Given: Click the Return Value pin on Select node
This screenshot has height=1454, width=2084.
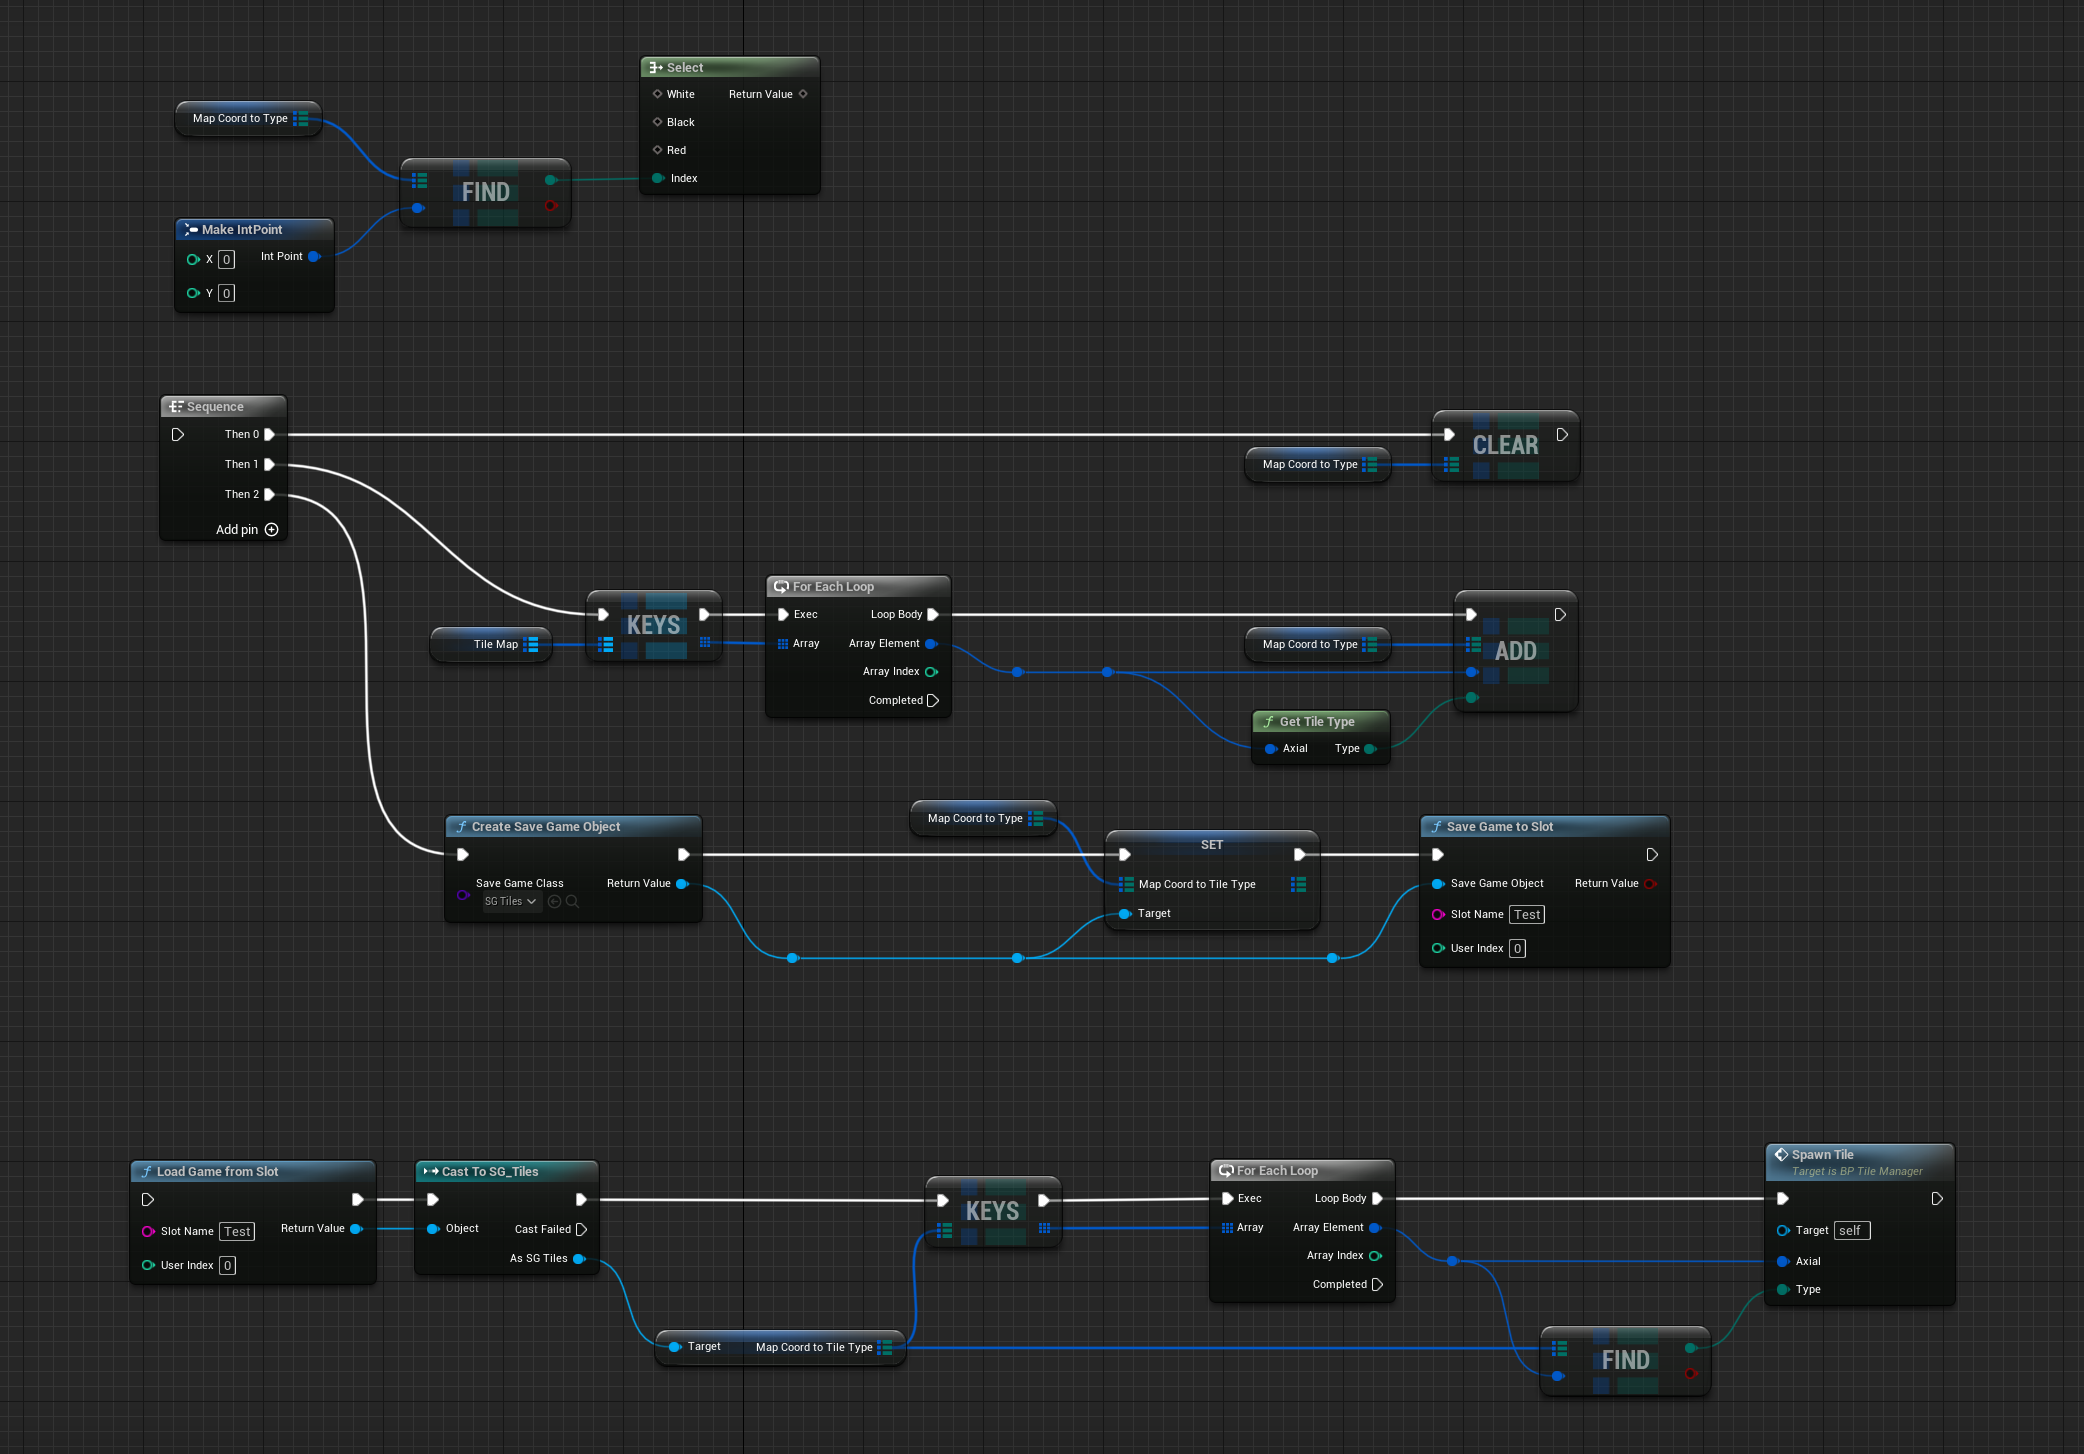Looking at the screenshot, I should tap(803, 94).
